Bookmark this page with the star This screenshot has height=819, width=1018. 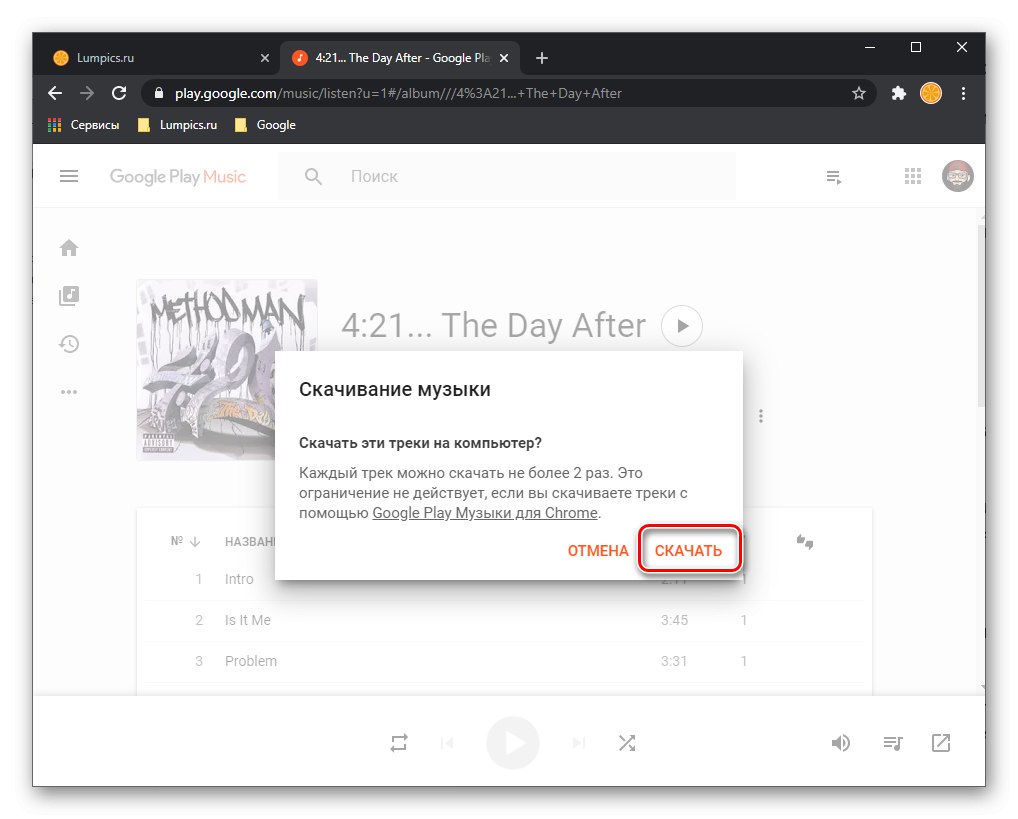[x=858, y=93]
